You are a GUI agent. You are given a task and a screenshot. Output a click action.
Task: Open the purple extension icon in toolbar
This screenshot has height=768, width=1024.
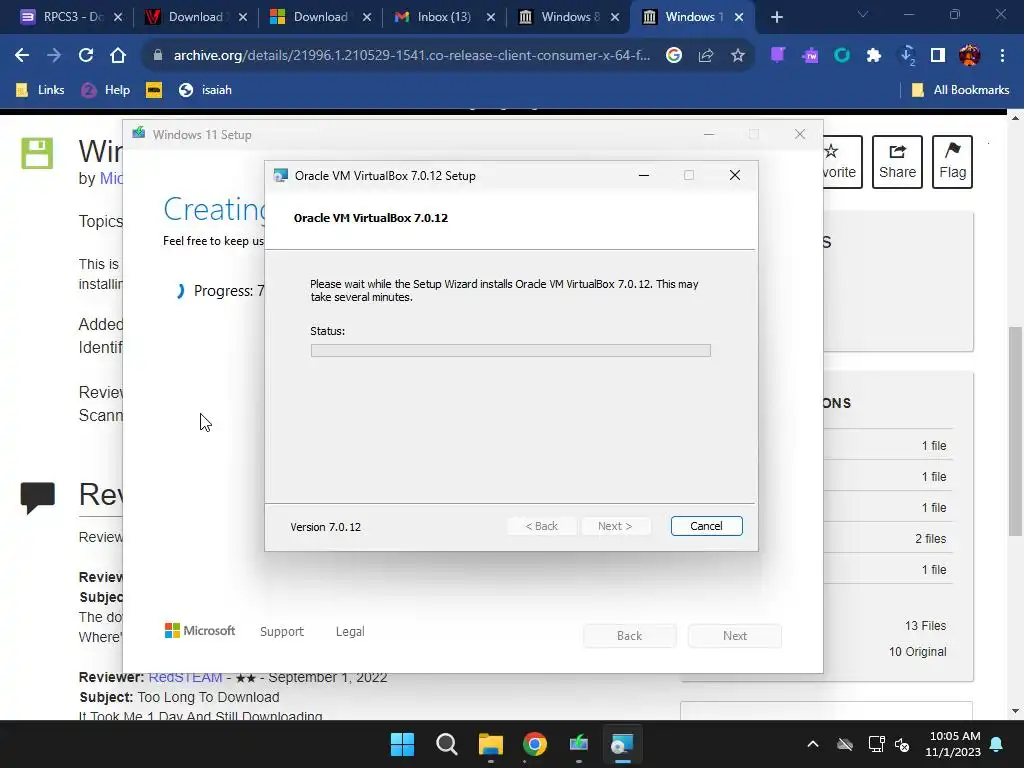pos(777,56)
